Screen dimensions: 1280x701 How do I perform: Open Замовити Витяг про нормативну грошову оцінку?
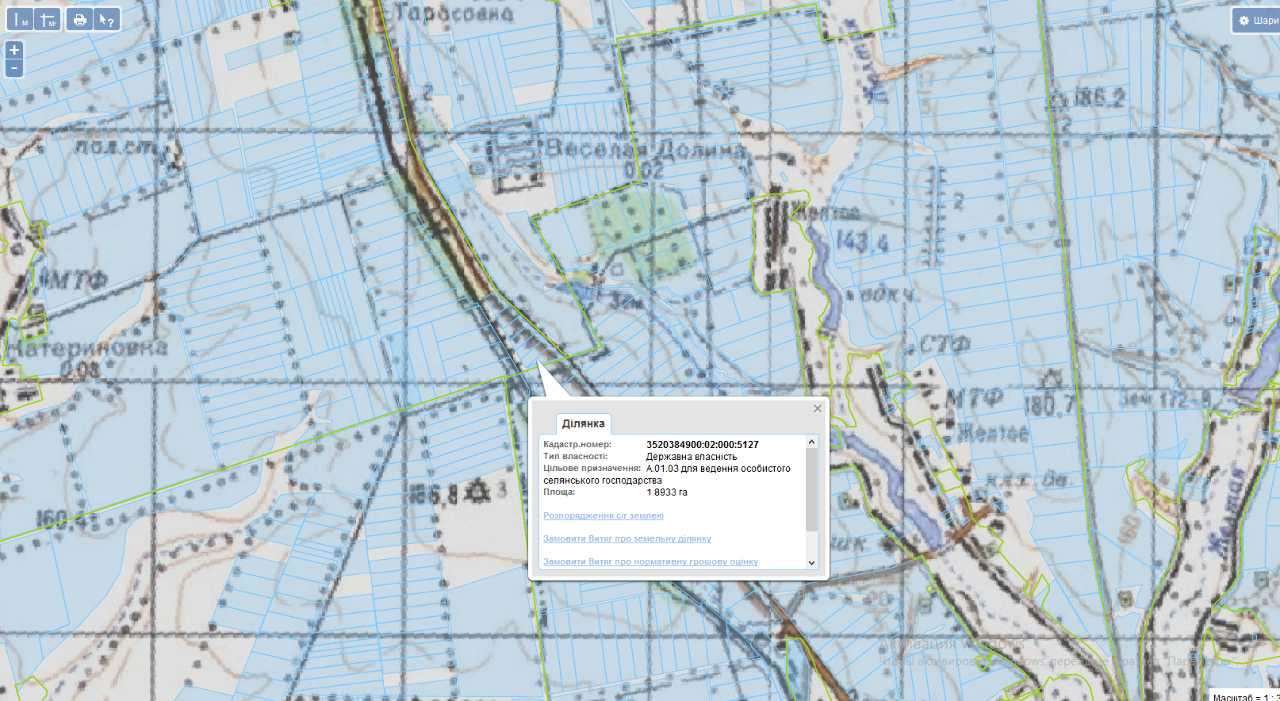tap(650, 561)
